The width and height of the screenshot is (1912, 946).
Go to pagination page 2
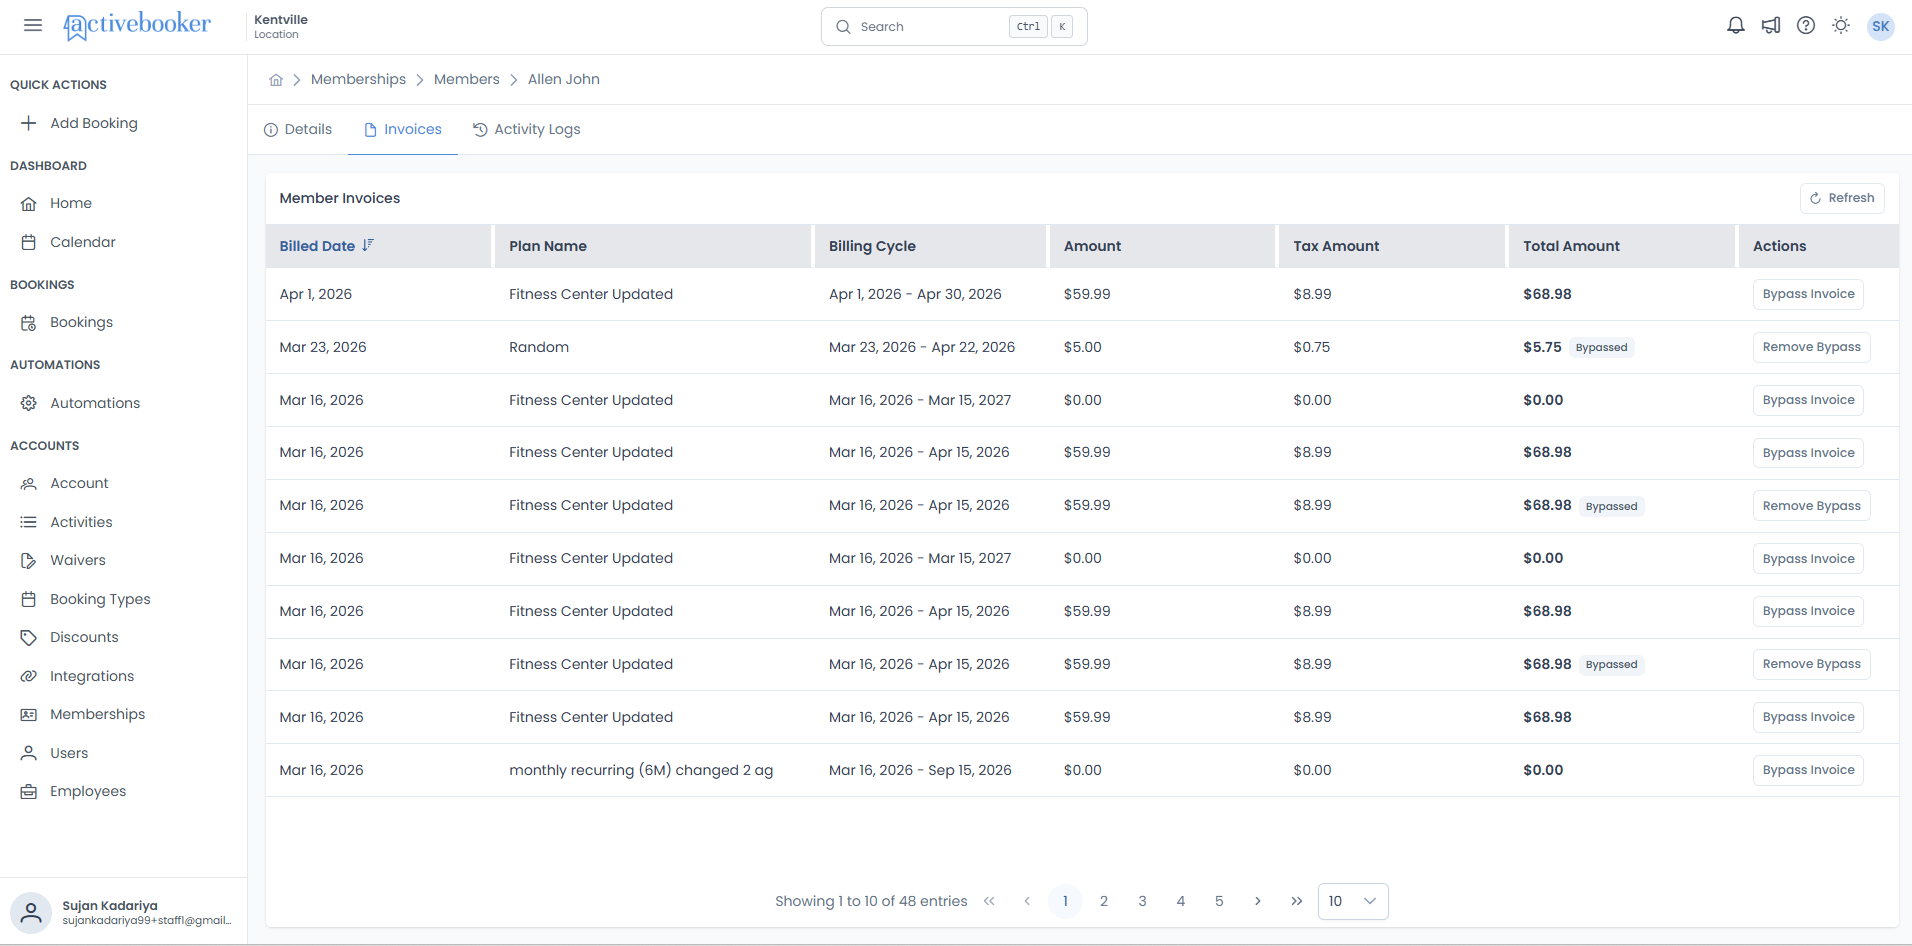[1103, 901]
